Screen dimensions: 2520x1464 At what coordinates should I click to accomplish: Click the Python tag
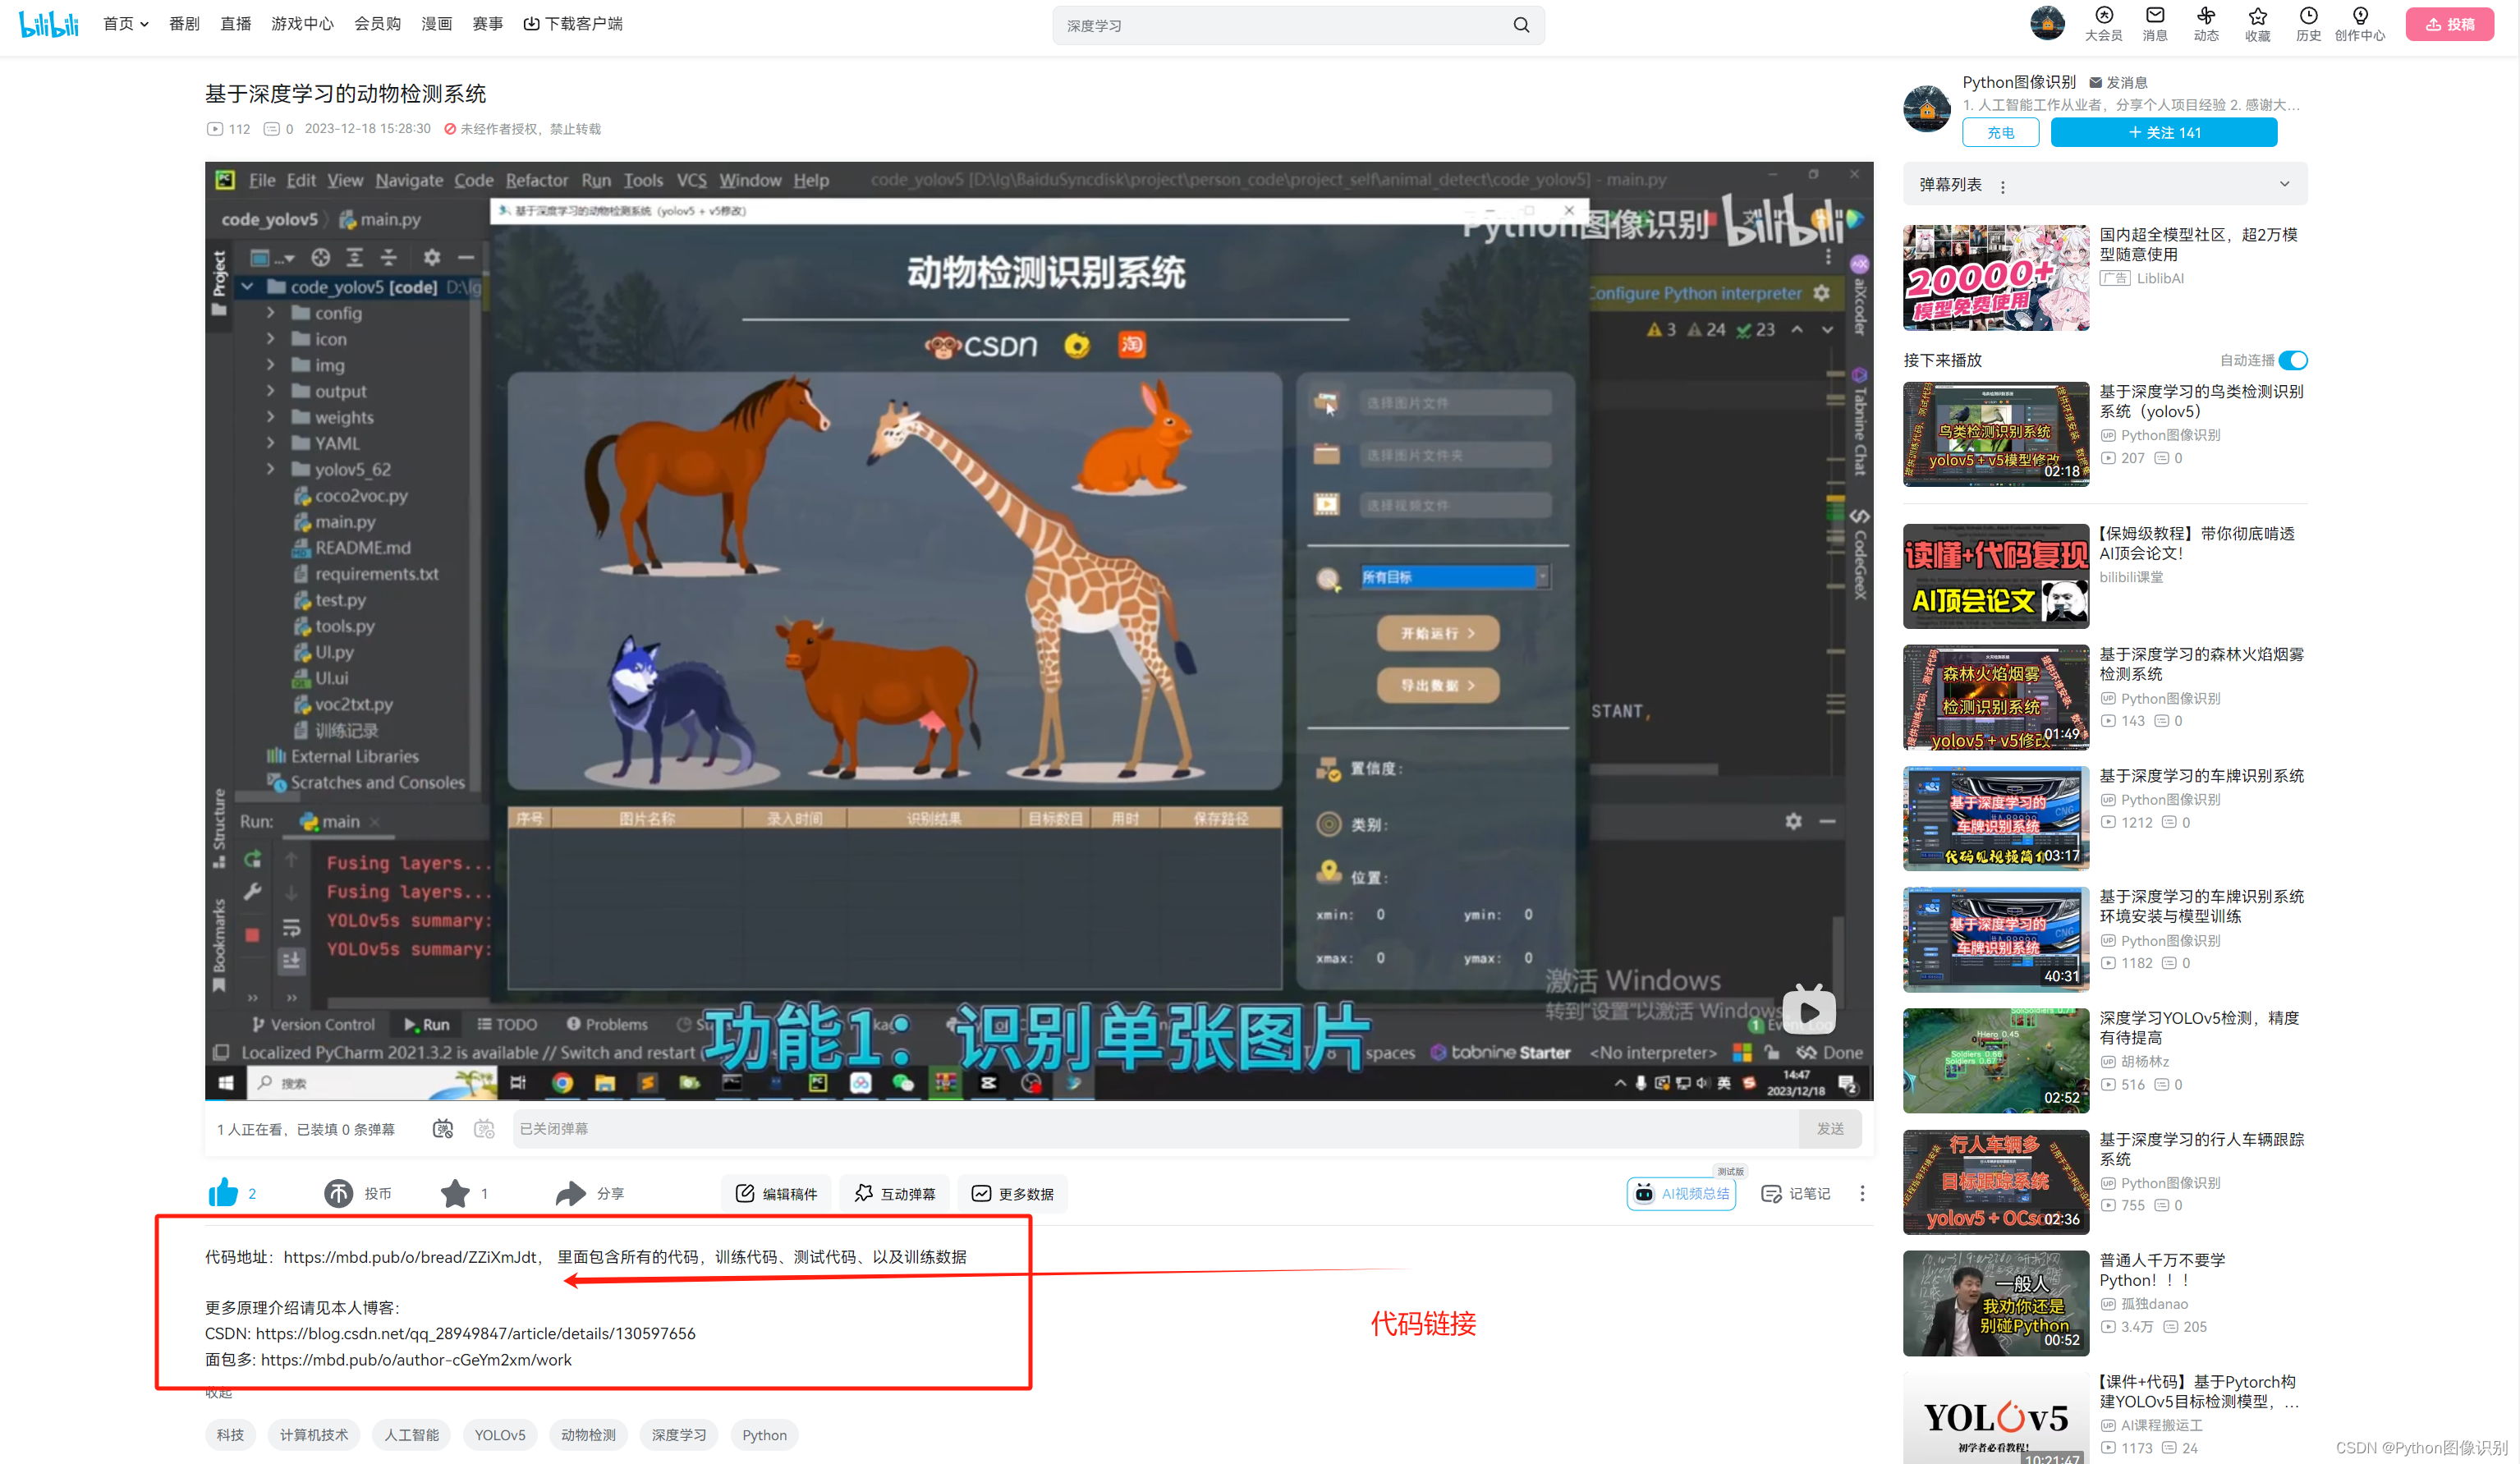(x=764, y=1434)
